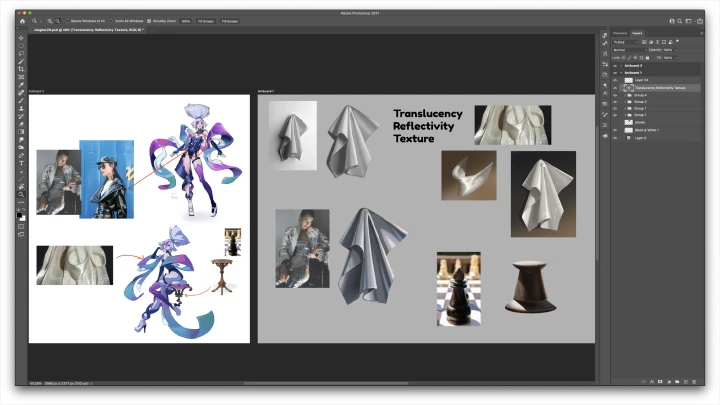Choose Zoom Out mode in options bar
Viewport: 720px width, 405px height.
tap(57, 21)
